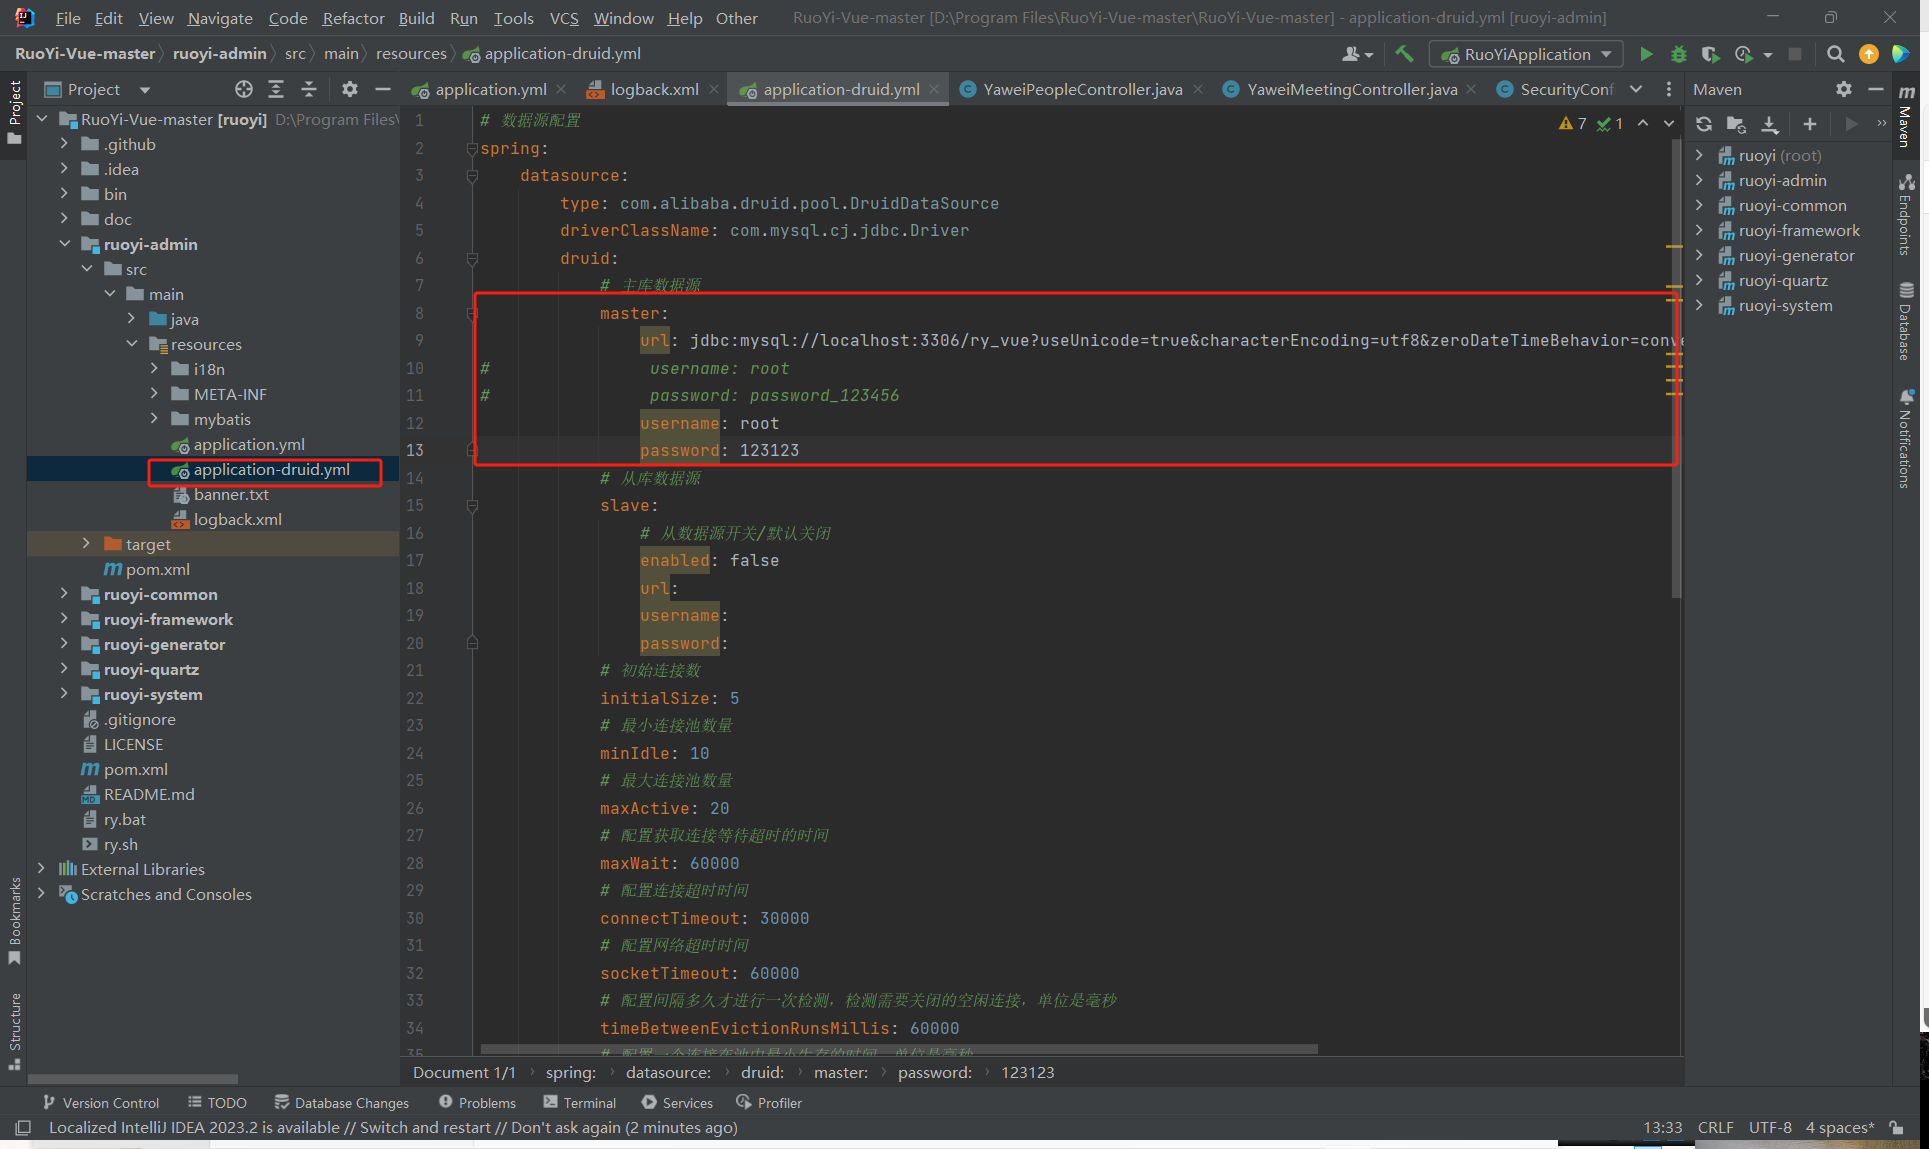
Task: Click Select Opened File target icon
Action: pyautogui.click(x=243, y=89)
